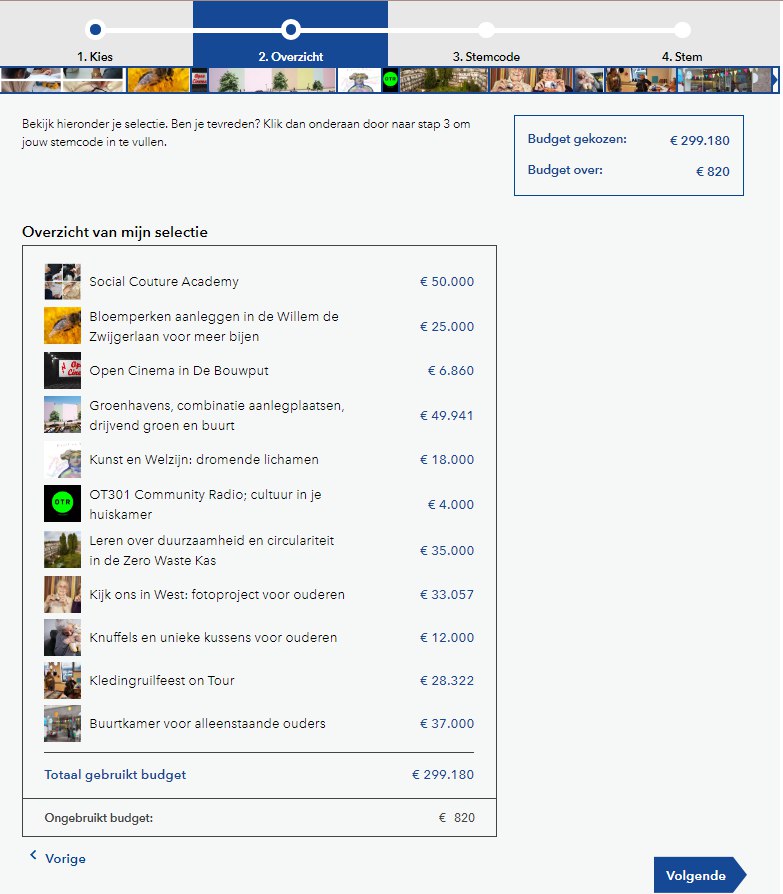Click the '€ 6.860' amount

[x=451, y=371]
